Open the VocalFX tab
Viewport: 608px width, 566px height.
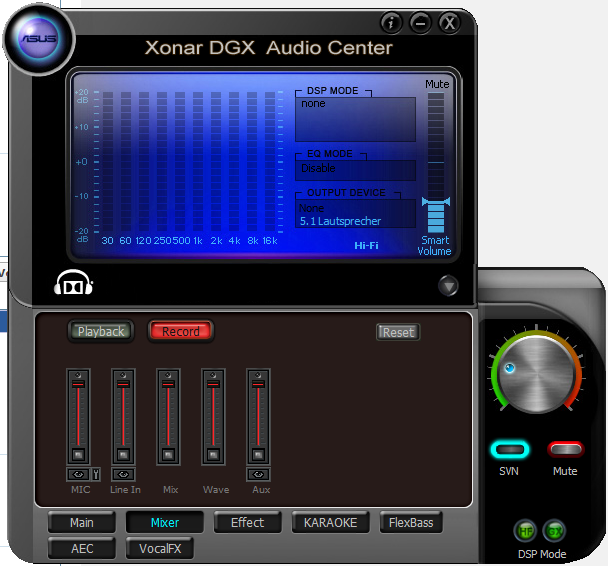click(160, 549)
